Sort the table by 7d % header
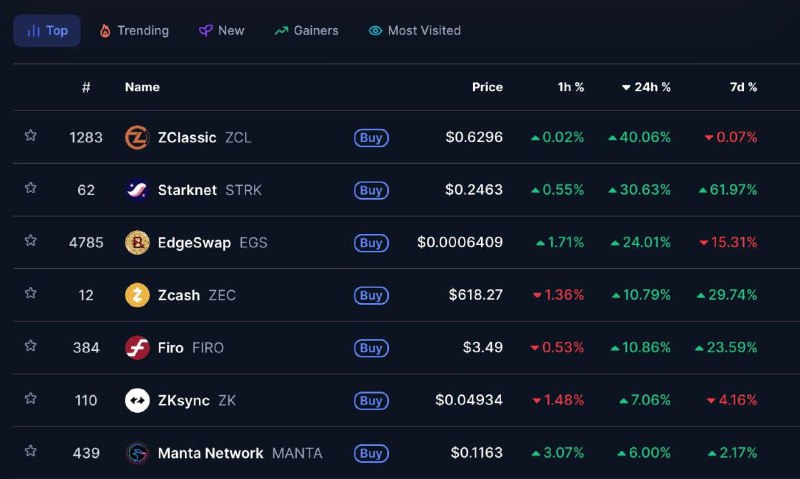This screenshot has width=800, height=479. 743,87
